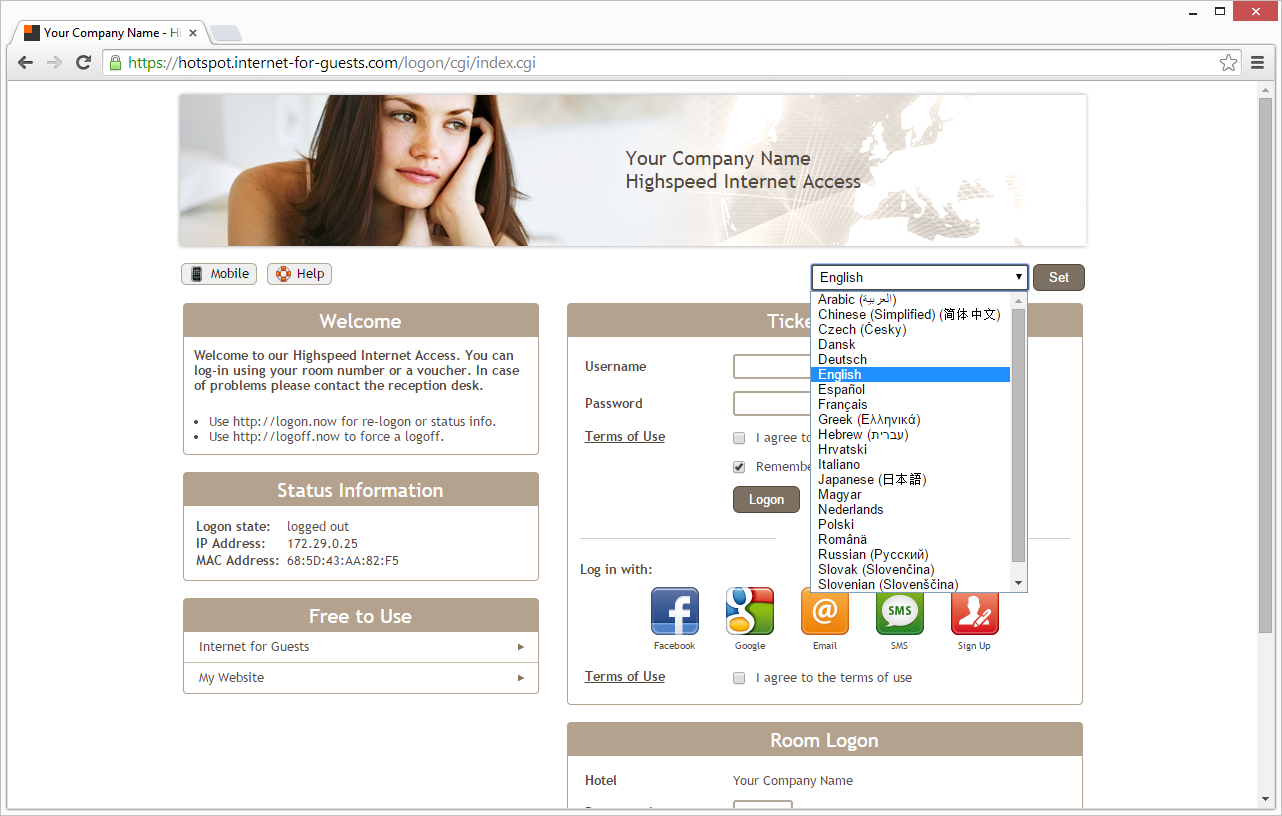Submit the Logon button
The image size is (1282, 816).
(766, 500)
